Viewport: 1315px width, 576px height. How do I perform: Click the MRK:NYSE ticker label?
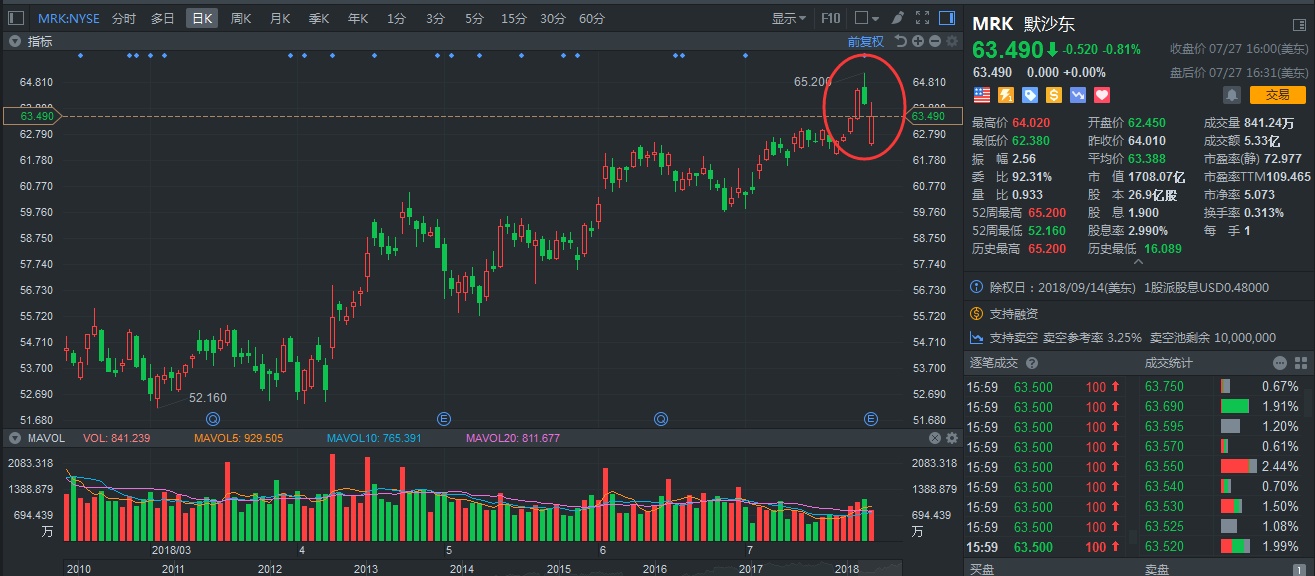69,18
